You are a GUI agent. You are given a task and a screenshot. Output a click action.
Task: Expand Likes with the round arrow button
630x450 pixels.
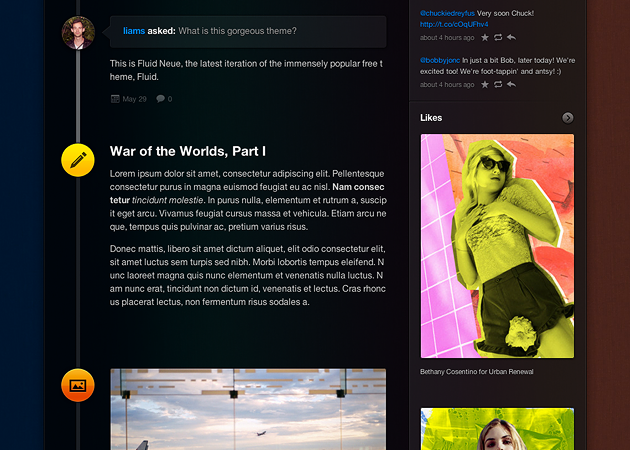click(568, 118)
